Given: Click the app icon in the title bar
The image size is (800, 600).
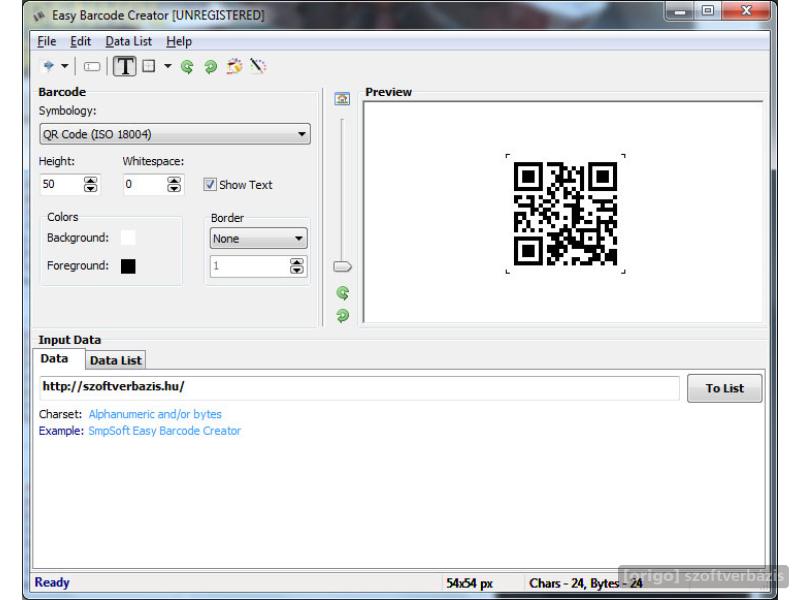Looking at the screenshot, I should 39,16.
